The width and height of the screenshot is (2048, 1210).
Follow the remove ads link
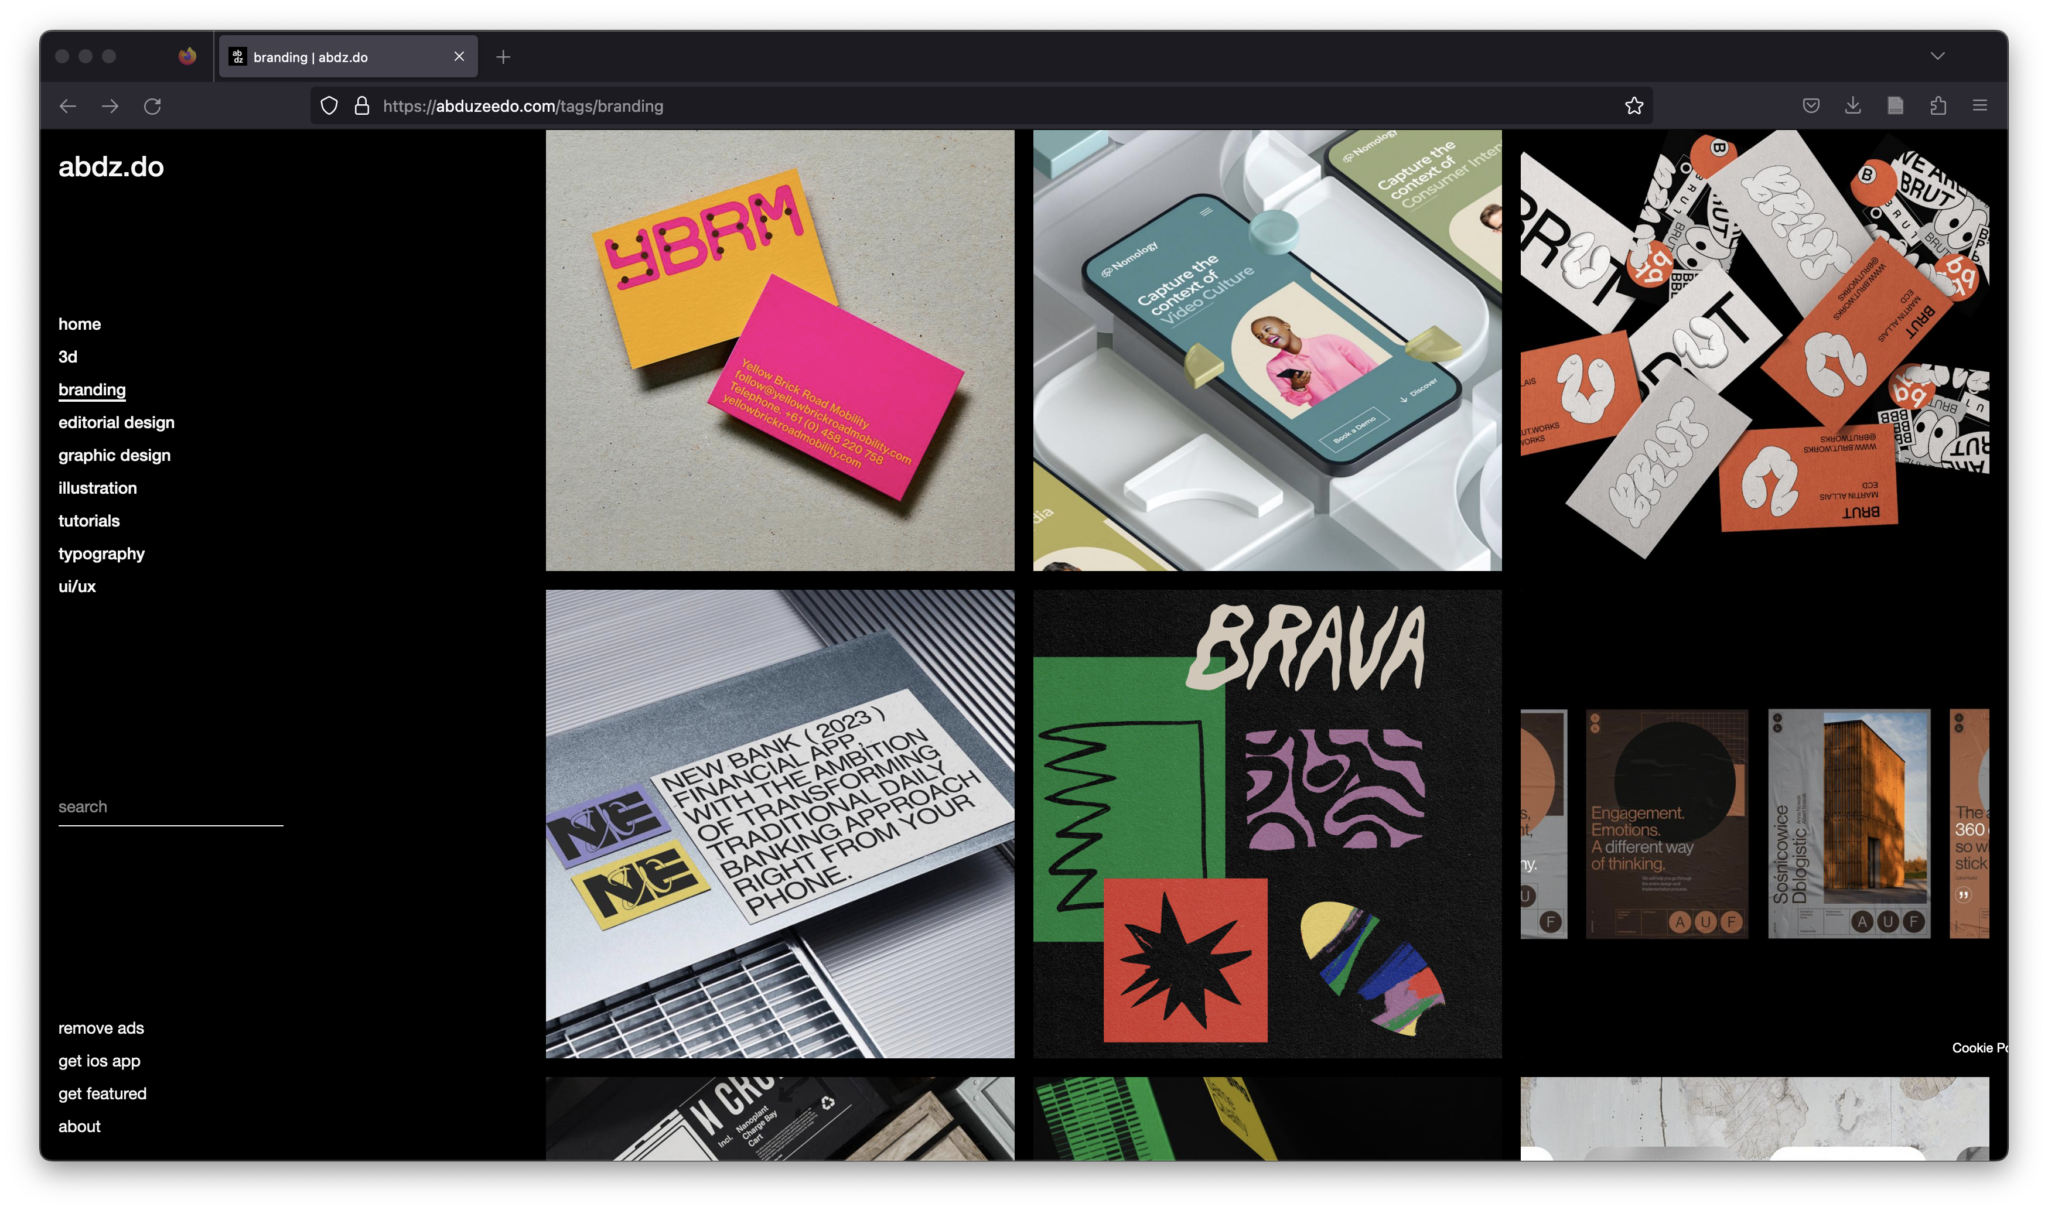click(101, 1028)
